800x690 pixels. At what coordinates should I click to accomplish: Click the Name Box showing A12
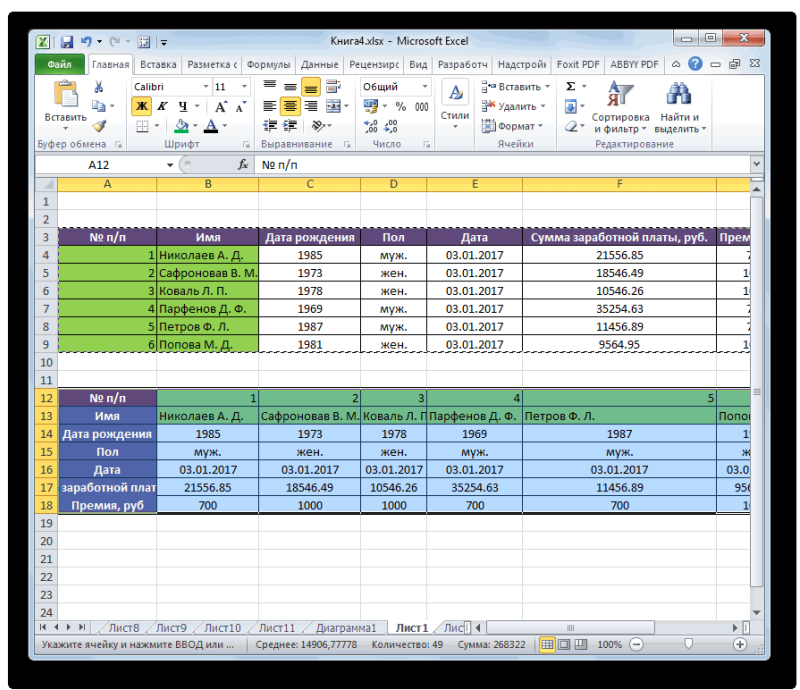click(x=99, y=165)
